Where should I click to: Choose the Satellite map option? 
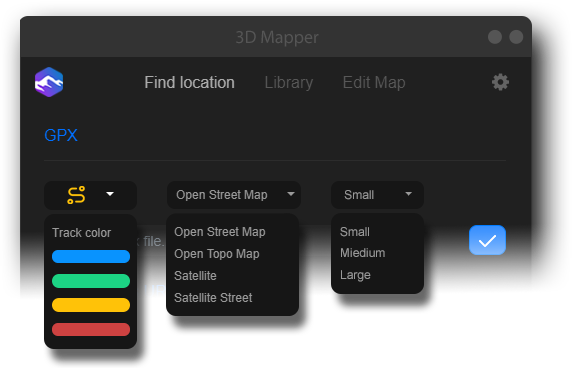click(195, 276)
